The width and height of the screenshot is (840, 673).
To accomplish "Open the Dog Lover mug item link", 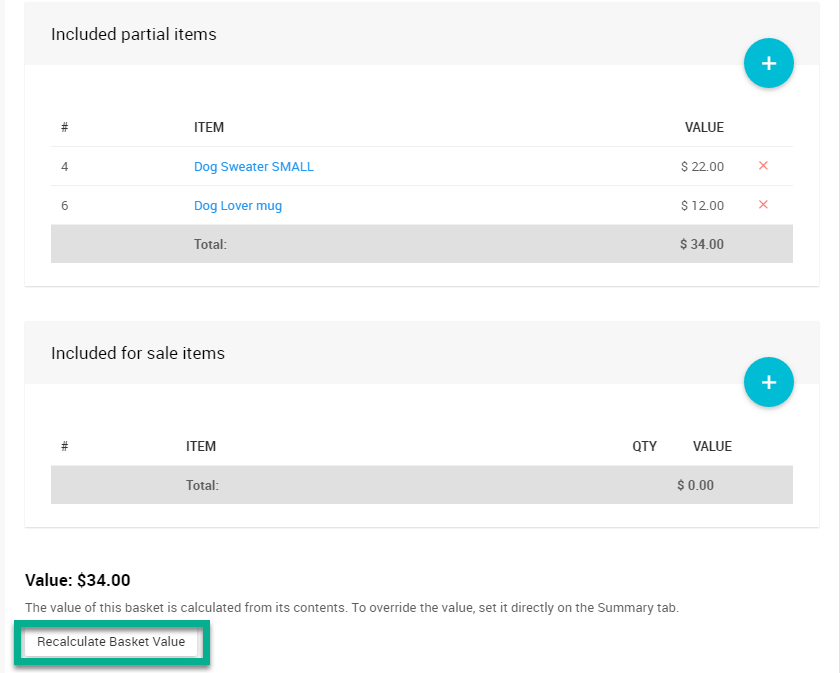I will click(x=238, y=206).
